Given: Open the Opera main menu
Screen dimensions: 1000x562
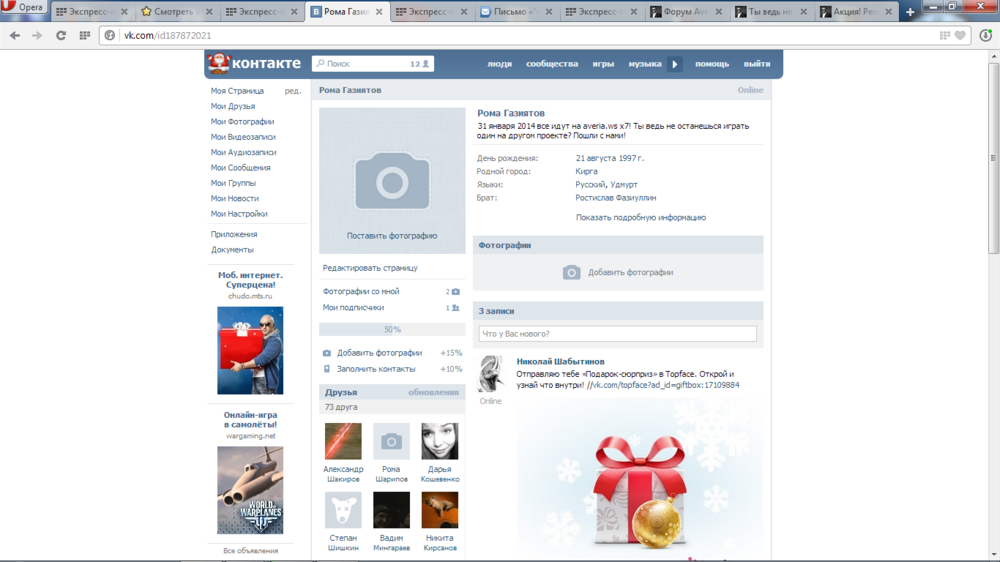Looking at the screenshot, I should (23, 7).
